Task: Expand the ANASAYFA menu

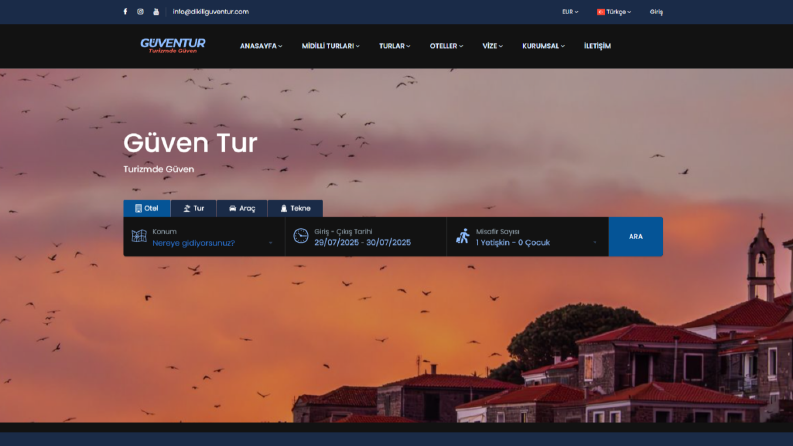Action: [261, 46]
